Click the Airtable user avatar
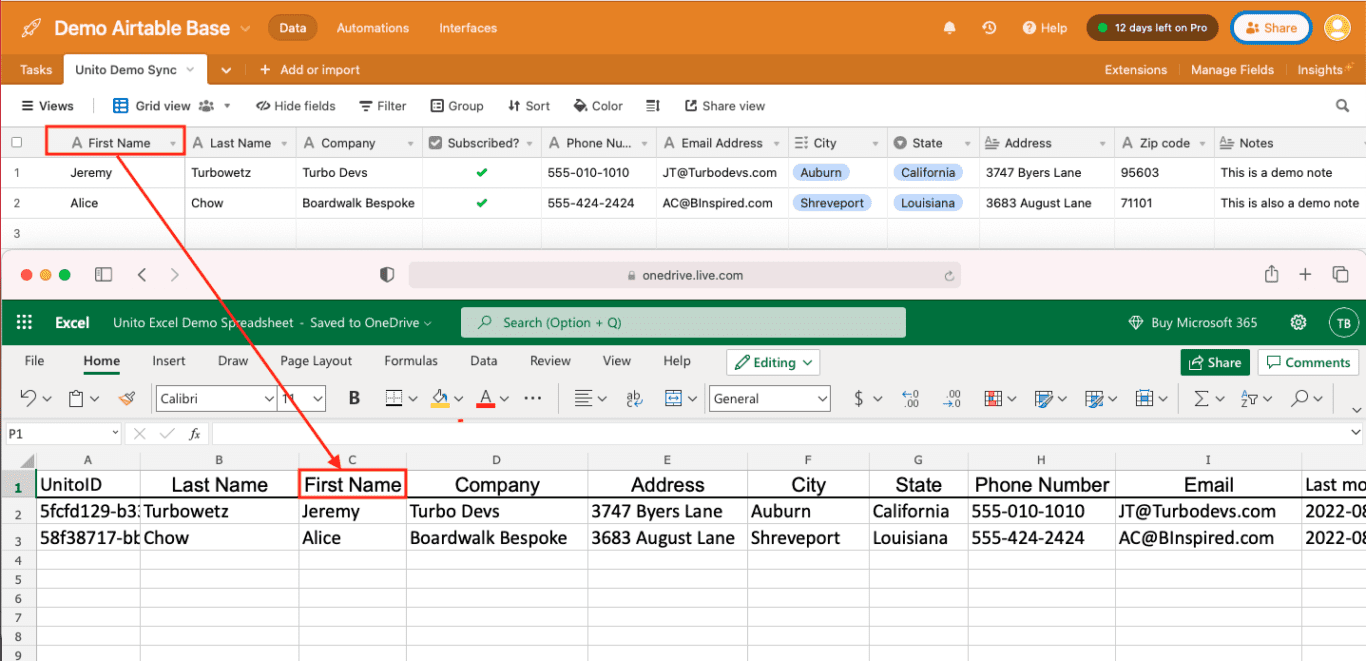The height and width of the screenshot is (661, 1366). pos(1337,28)
